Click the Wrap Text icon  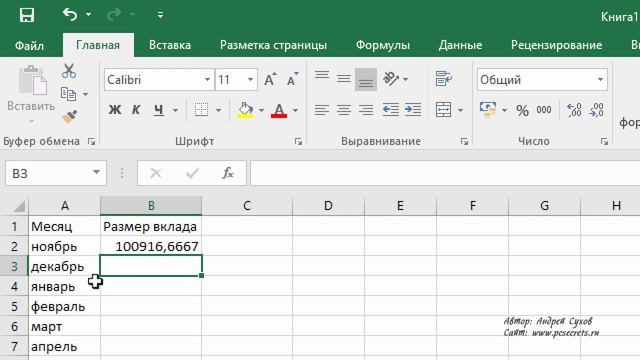443,79
